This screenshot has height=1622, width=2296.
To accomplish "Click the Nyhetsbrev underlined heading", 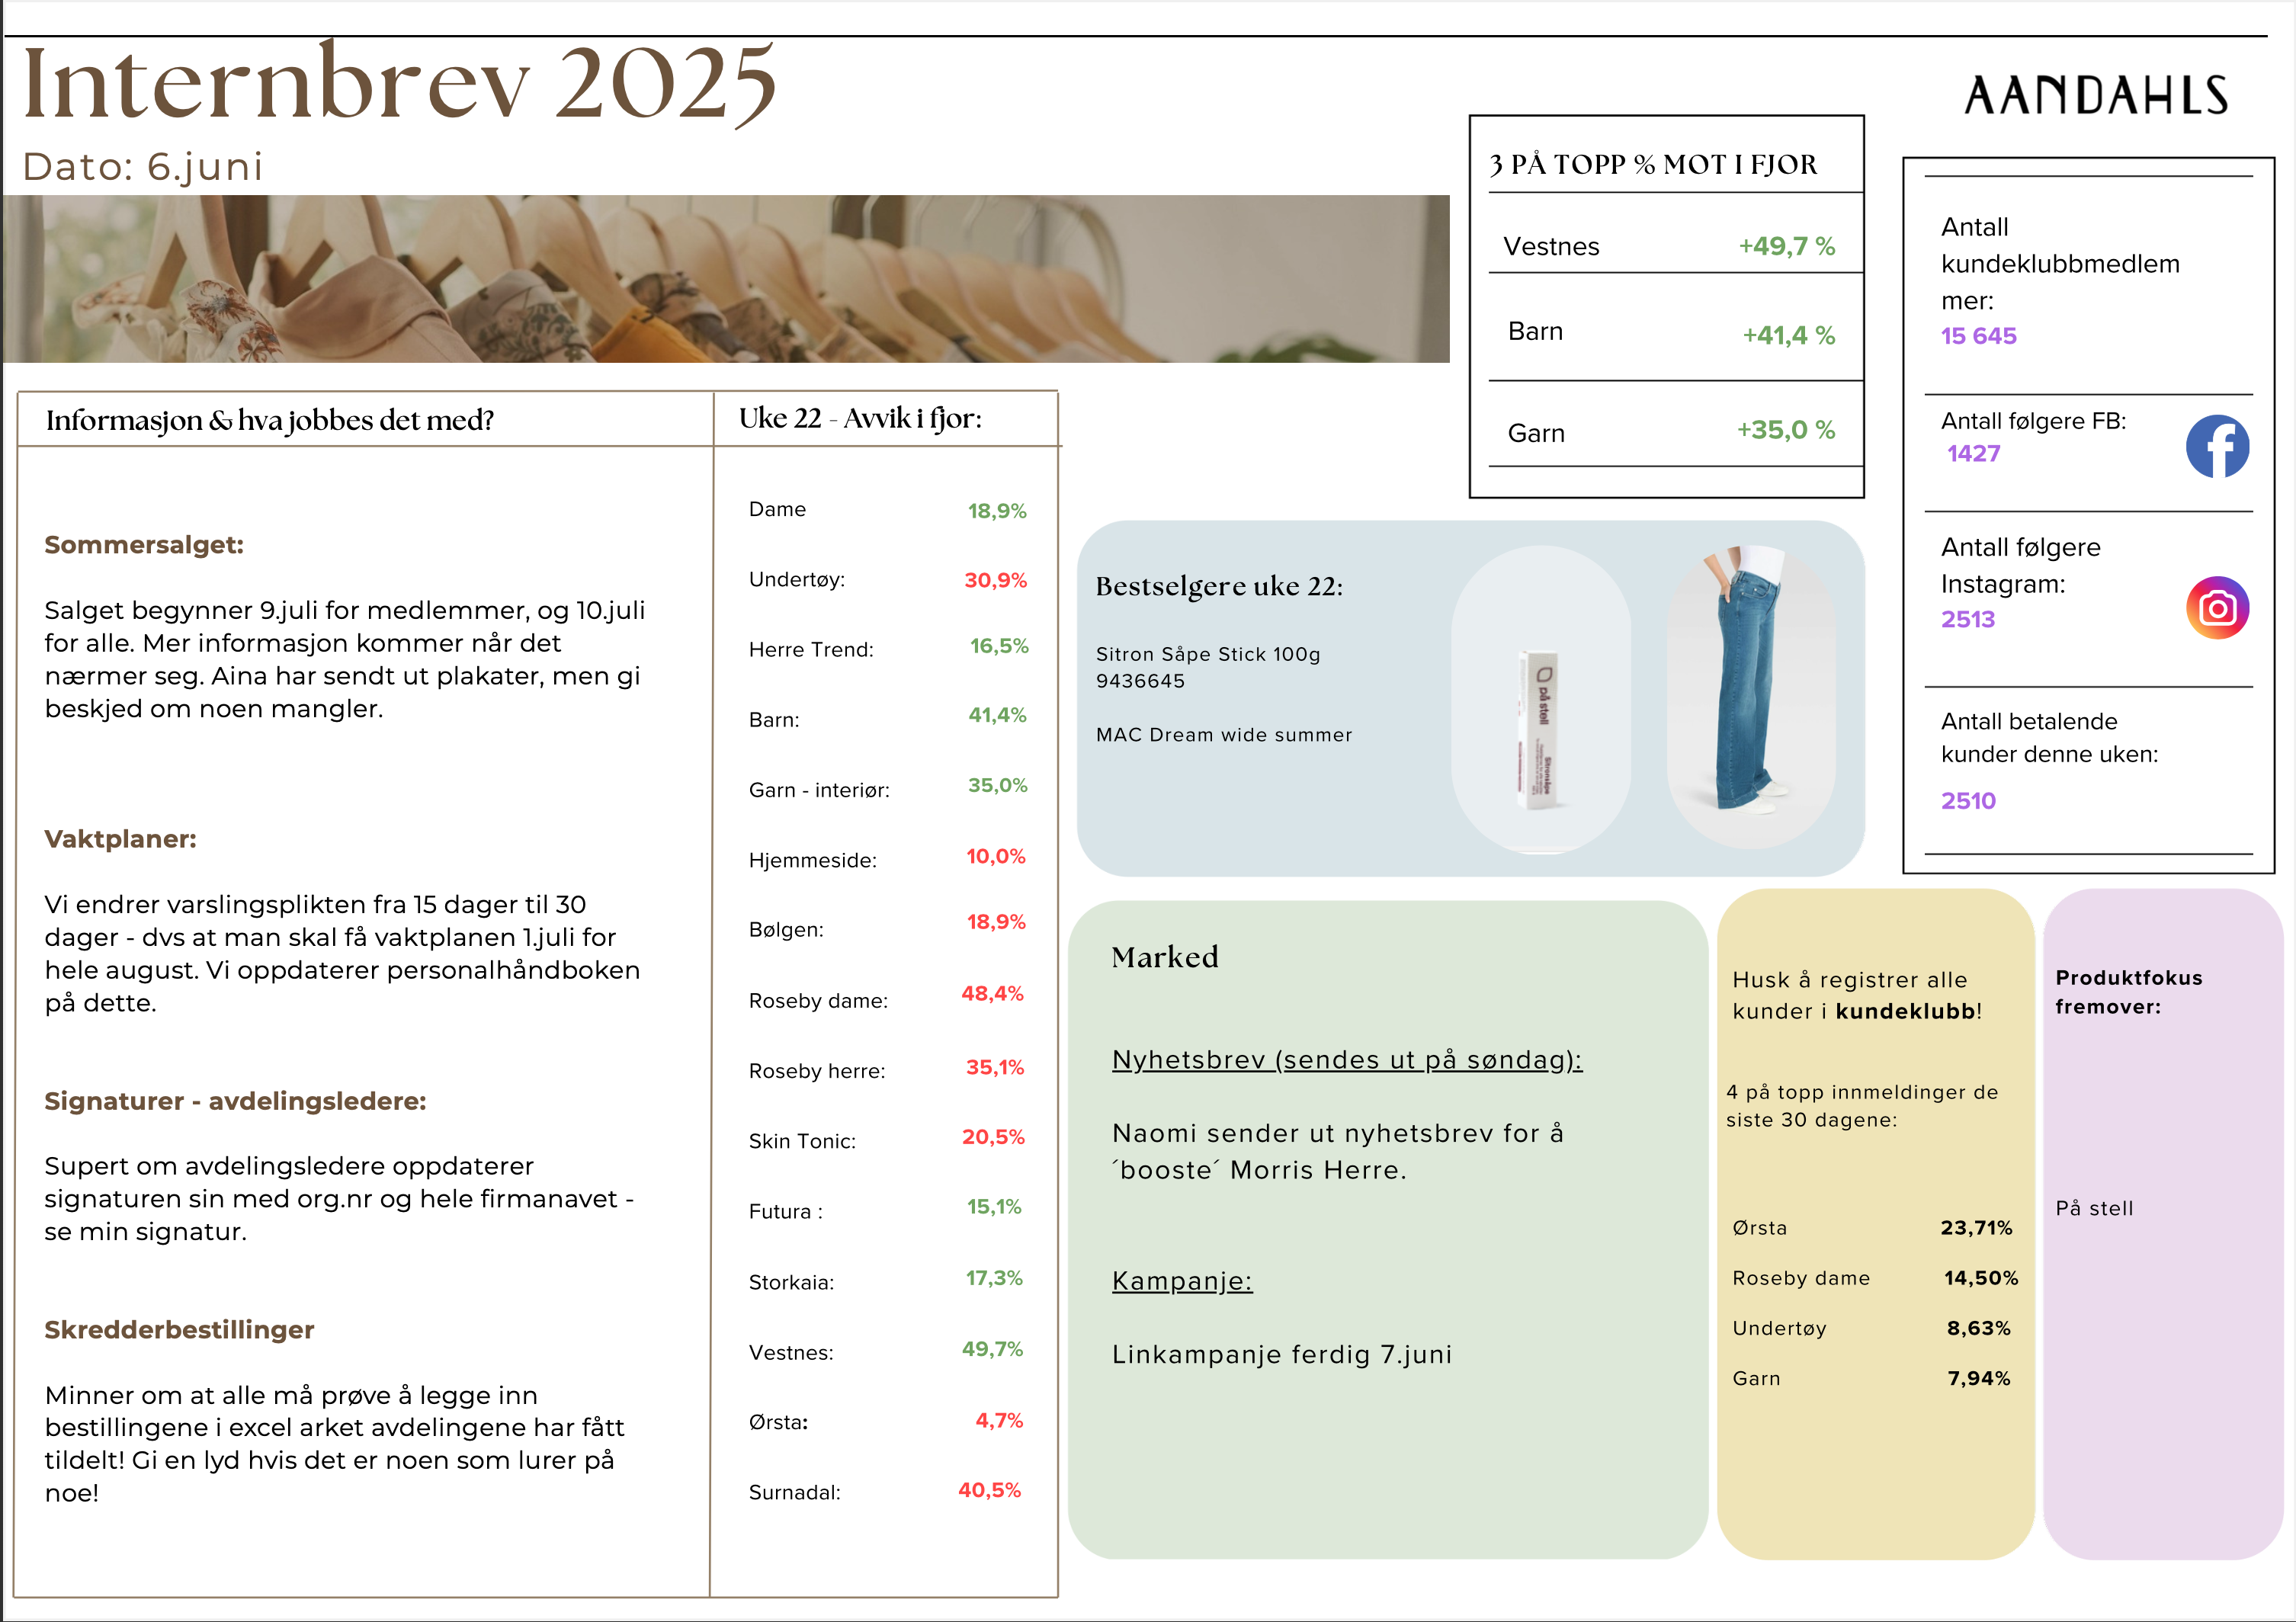I will click(1346, 1060).
